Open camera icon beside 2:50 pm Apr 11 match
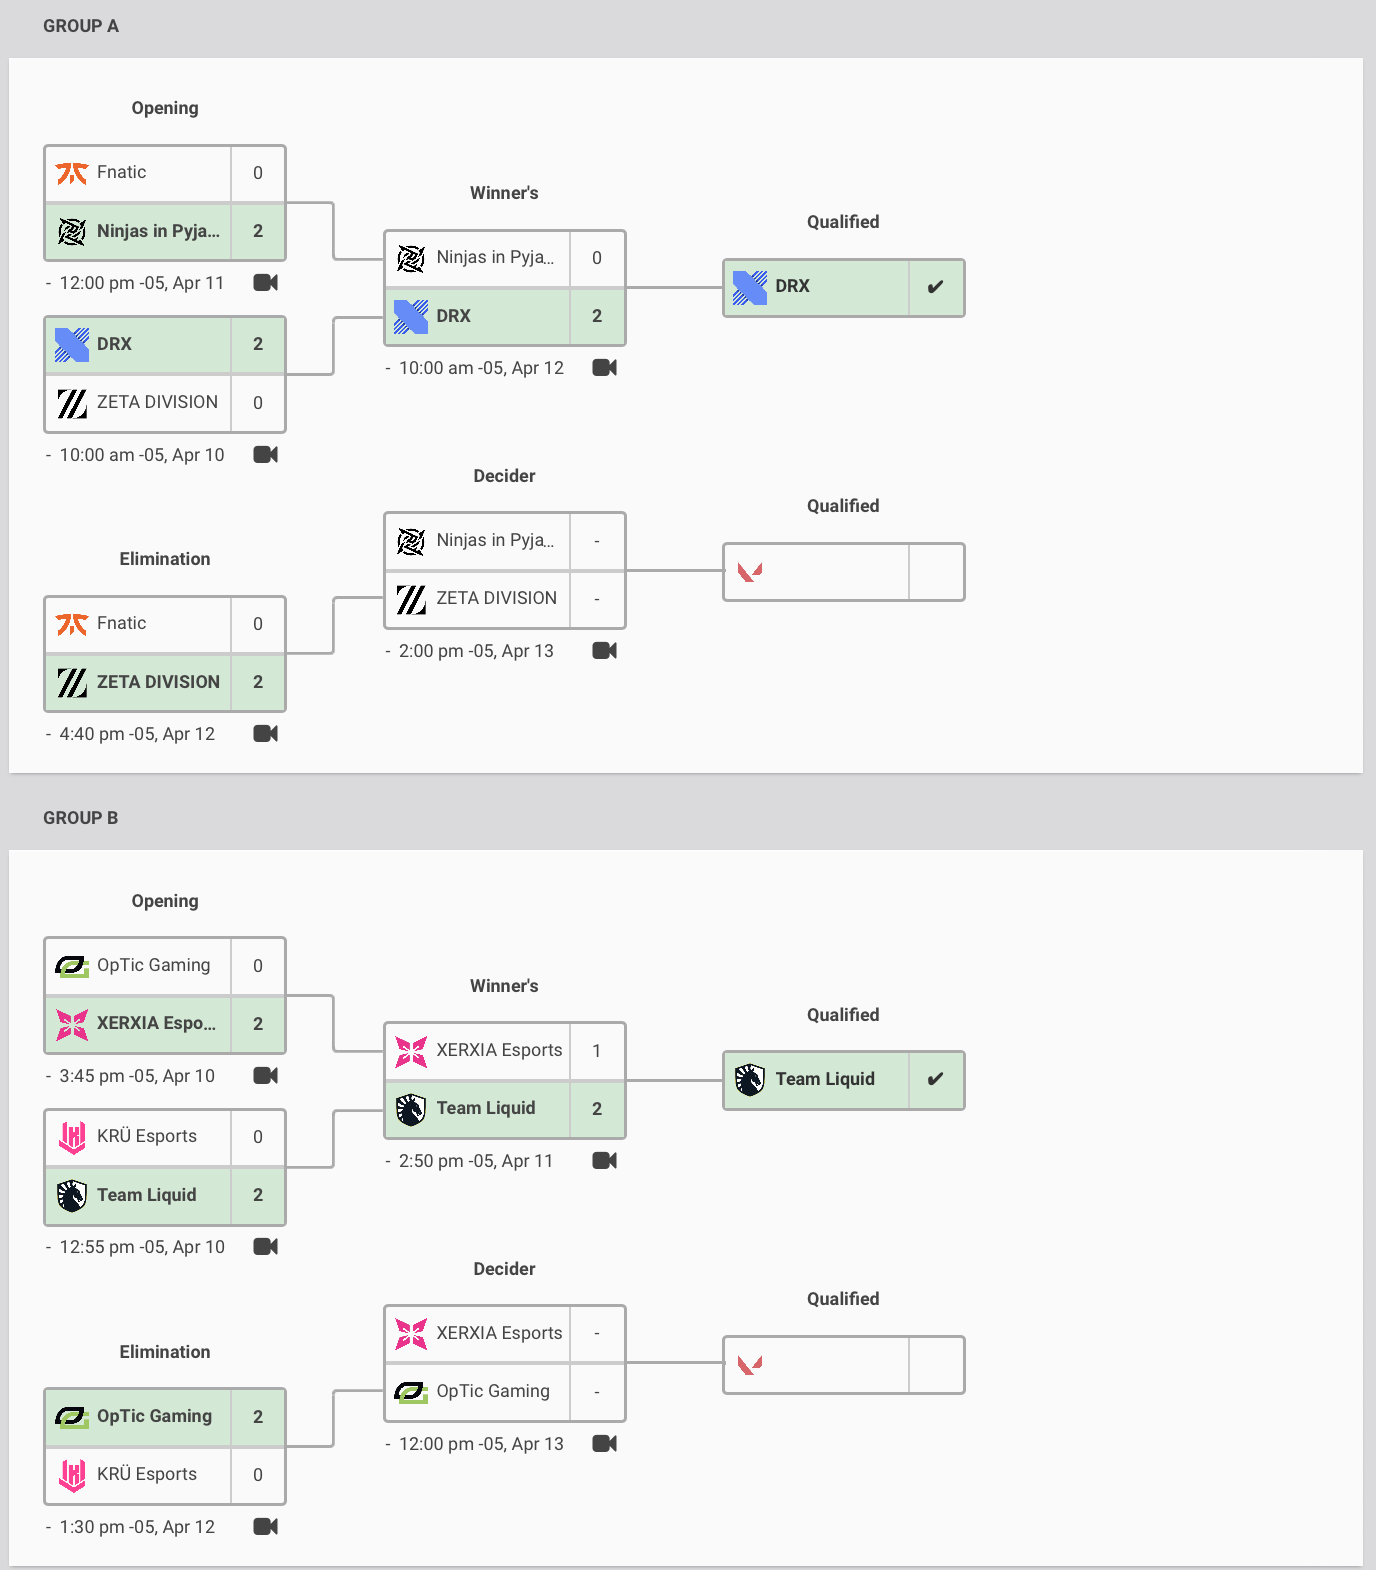The image size is (1376, 1570). coord(604,1161)
